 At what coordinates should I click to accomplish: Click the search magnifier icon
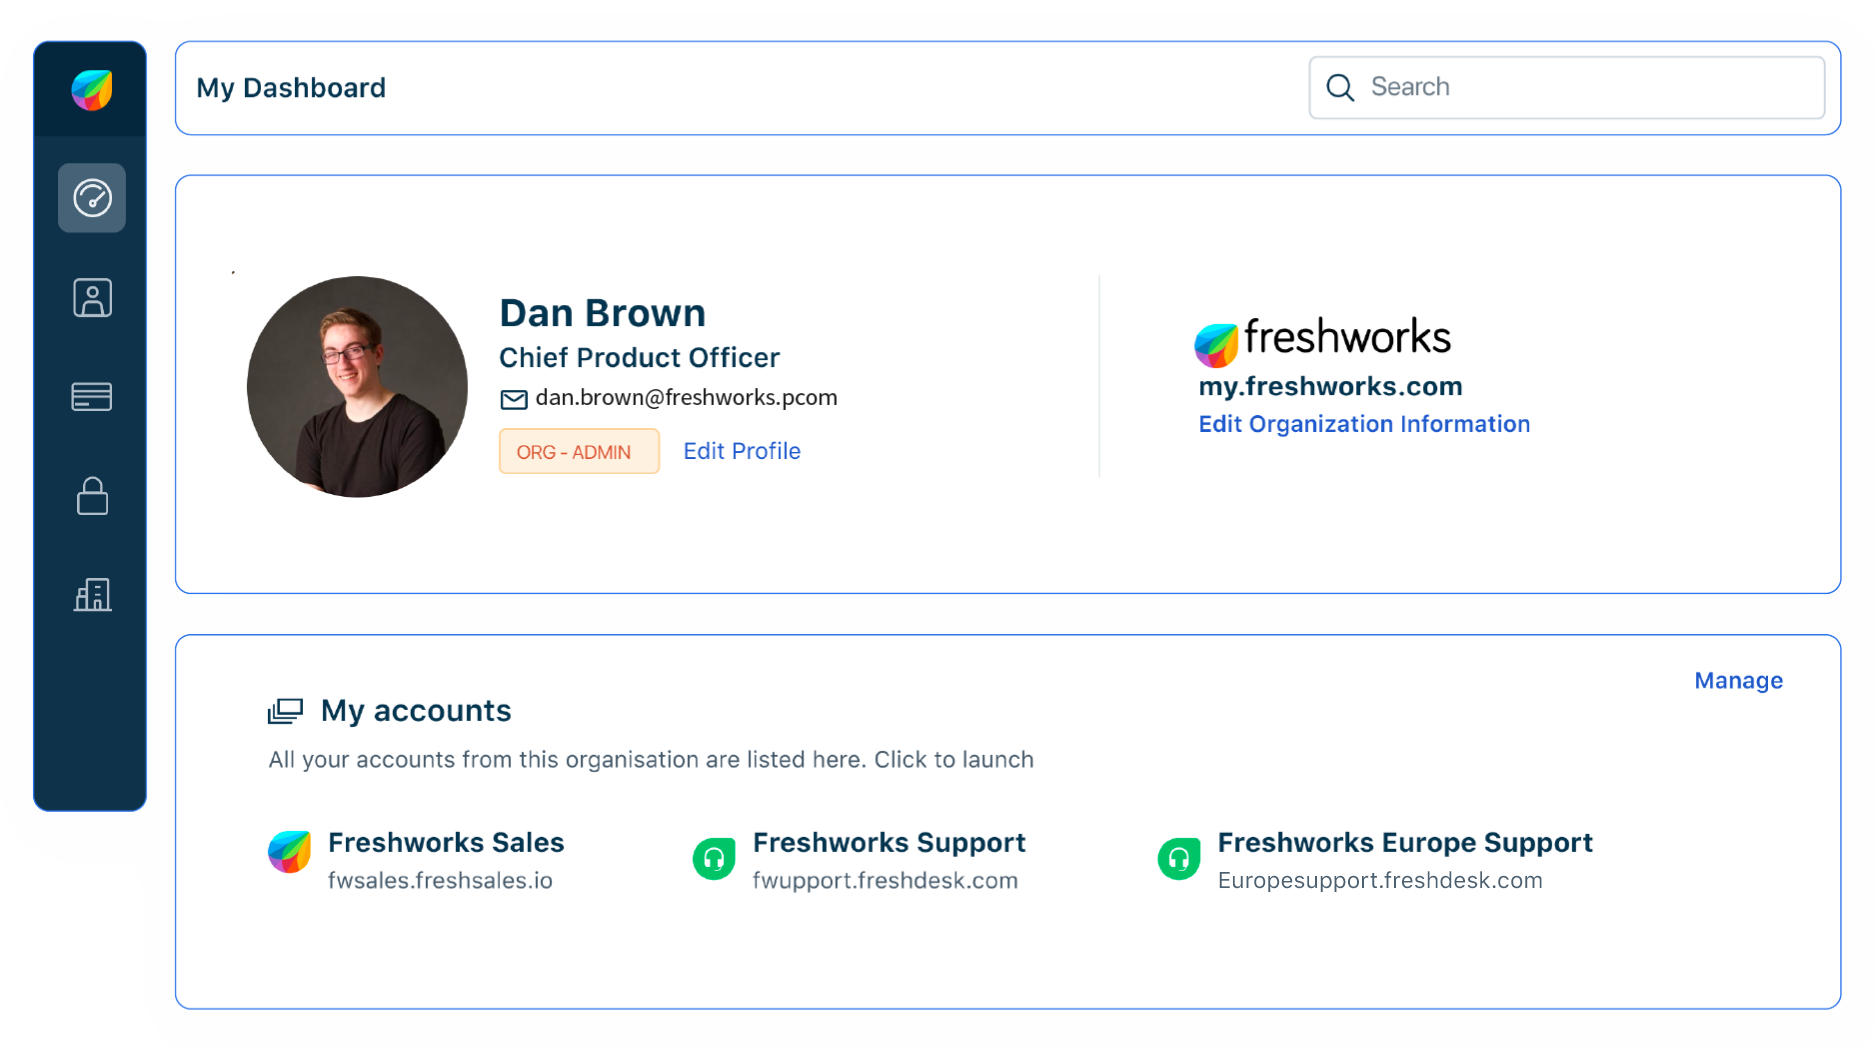[x=1340, y=88]
